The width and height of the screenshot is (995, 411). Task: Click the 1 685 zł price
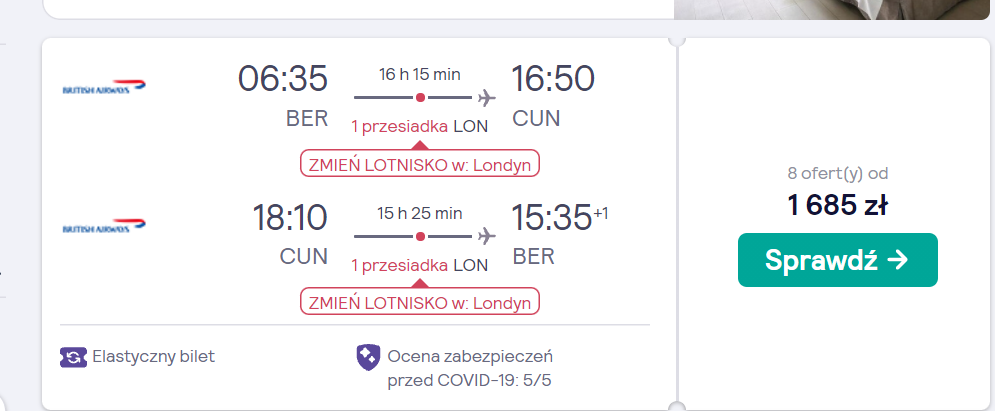tap(838, 205)
